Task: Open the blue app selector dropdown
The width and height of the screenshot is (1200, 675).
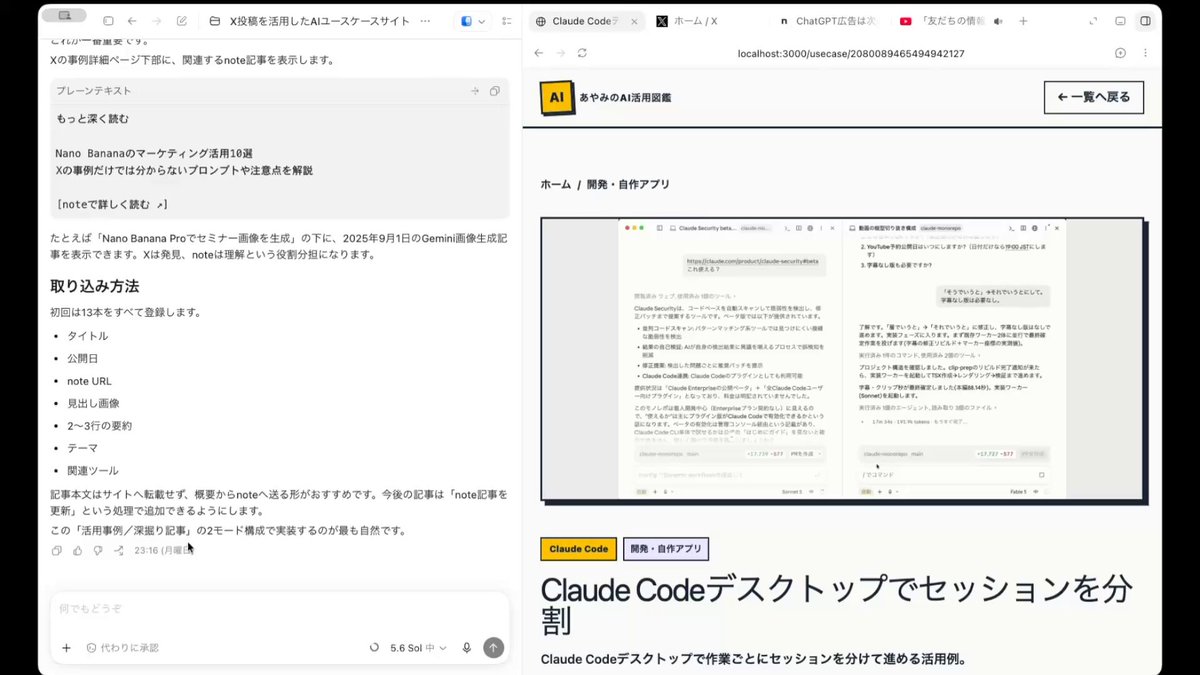Action: coord(473,21)
